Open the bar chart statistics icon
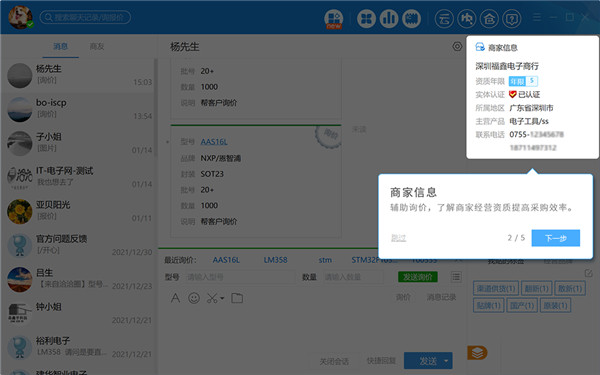The width and height of the screenshot is (600, 375). click(389, 18)
